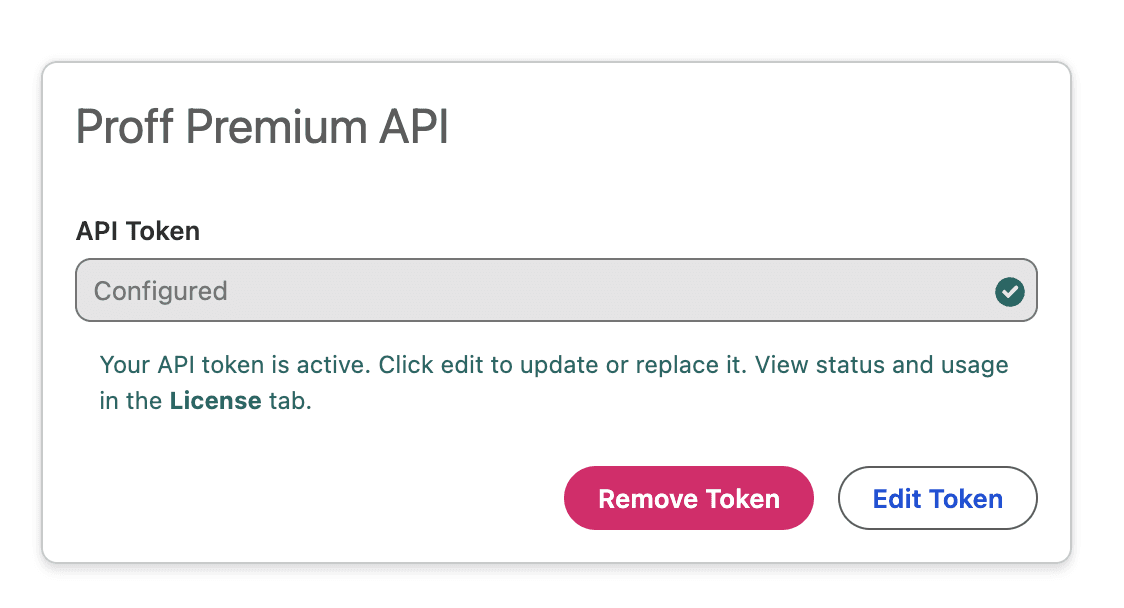Click the rounded check symbol at field's right edge
This screenshot has height=608, width=1124.
(x=1010, y=291)
